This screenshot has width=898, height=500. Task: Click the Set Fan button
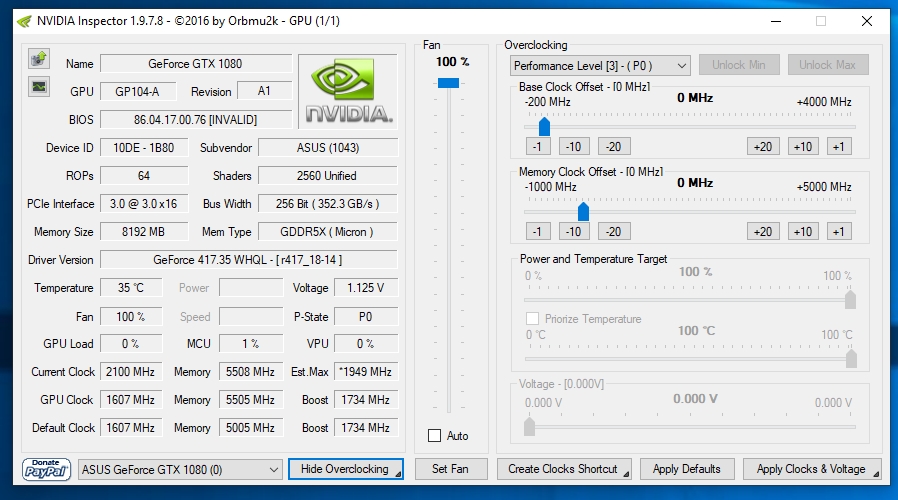[x=451, y=469]
